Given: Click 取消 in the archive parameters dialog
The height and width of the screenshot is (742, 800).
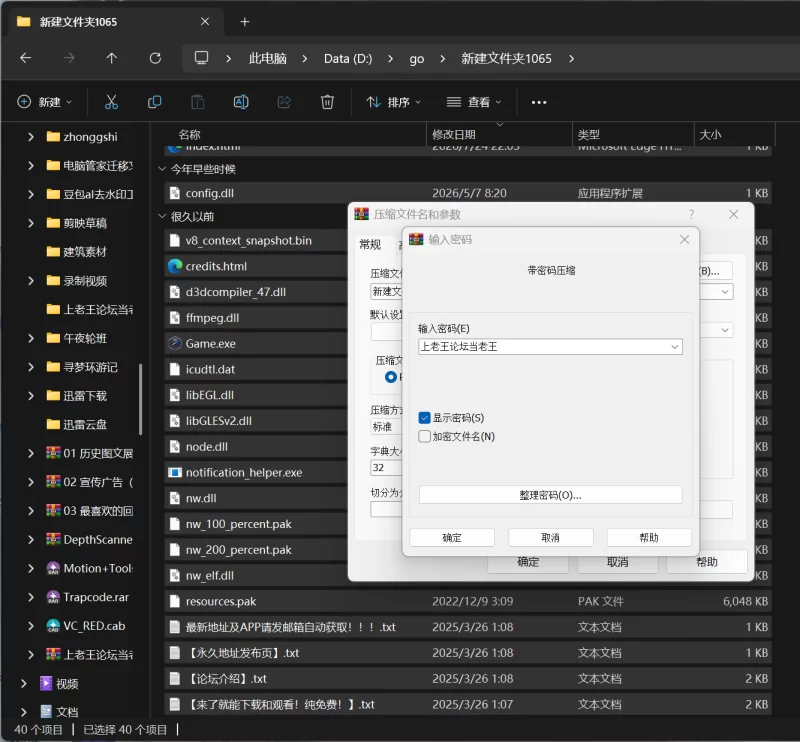Looking at the screenshot, I should pyautogui.click(x=617, y=562).
